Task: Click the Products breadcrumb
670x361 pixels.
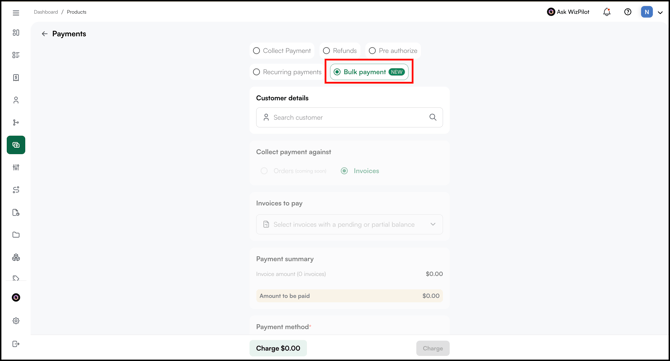Action: [76, 12]
